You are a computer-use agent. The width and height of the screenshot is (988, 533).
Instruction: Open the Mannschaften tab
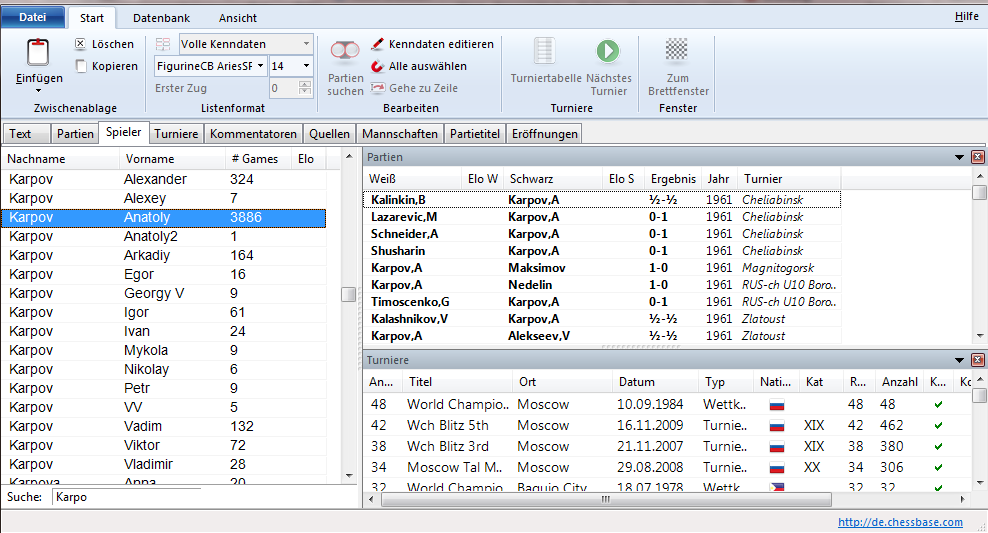point(399,134)
